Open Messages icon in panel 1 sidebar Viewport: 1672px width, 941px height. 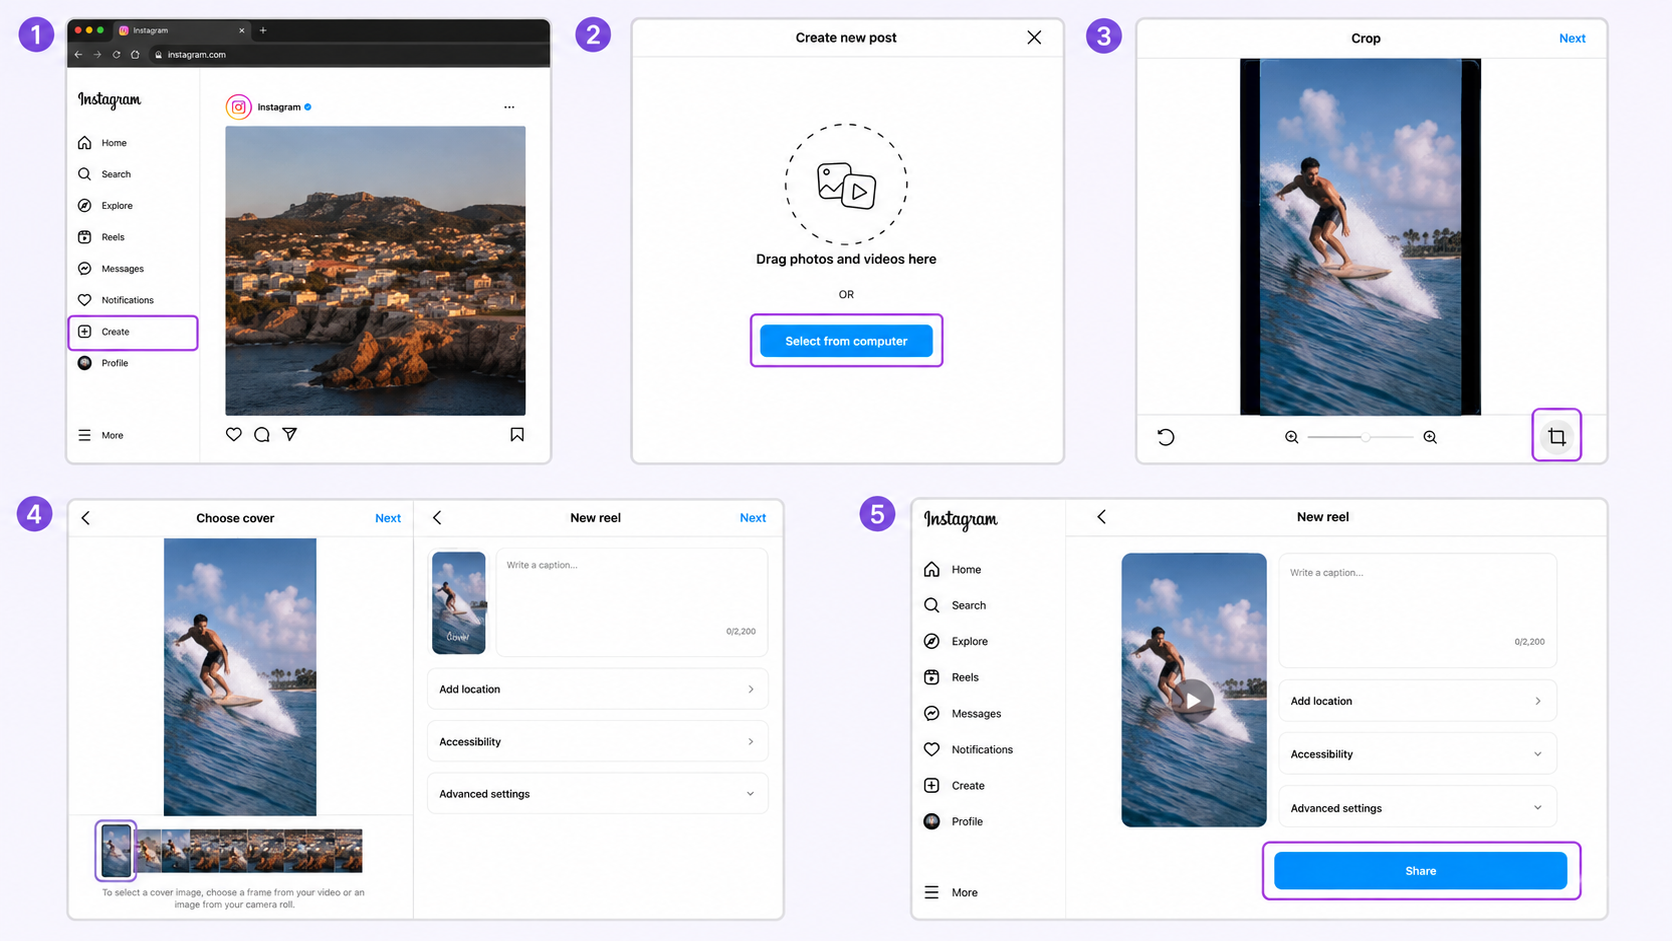85,269
